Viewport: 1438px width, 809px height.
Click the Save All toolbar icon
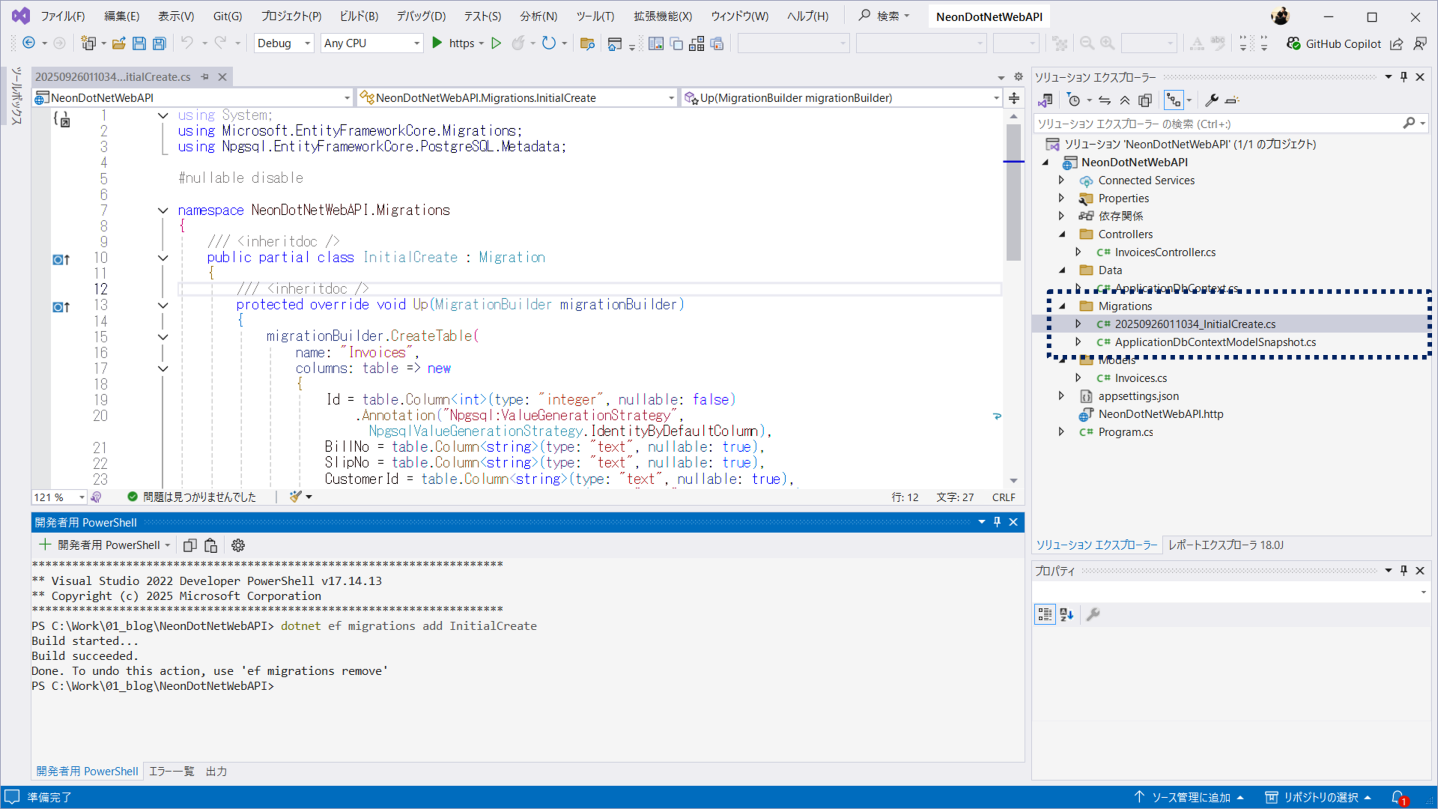point(159,44)
